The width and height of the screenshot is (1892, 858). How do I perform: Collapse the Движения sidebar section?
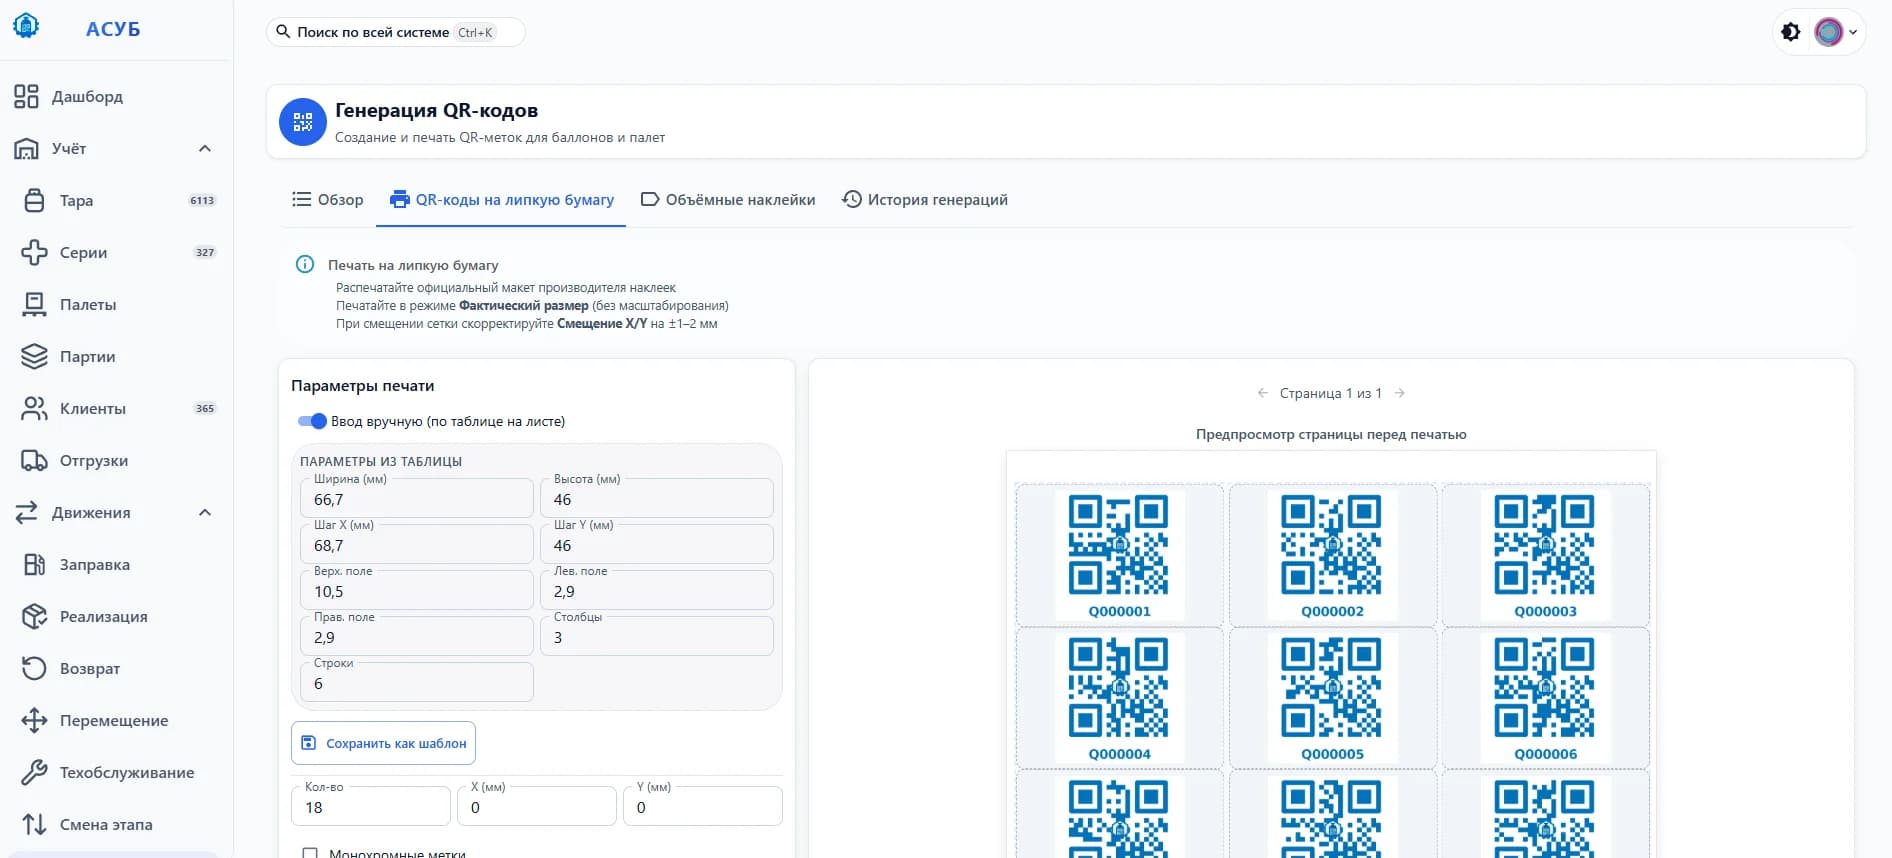coord(205,512)
